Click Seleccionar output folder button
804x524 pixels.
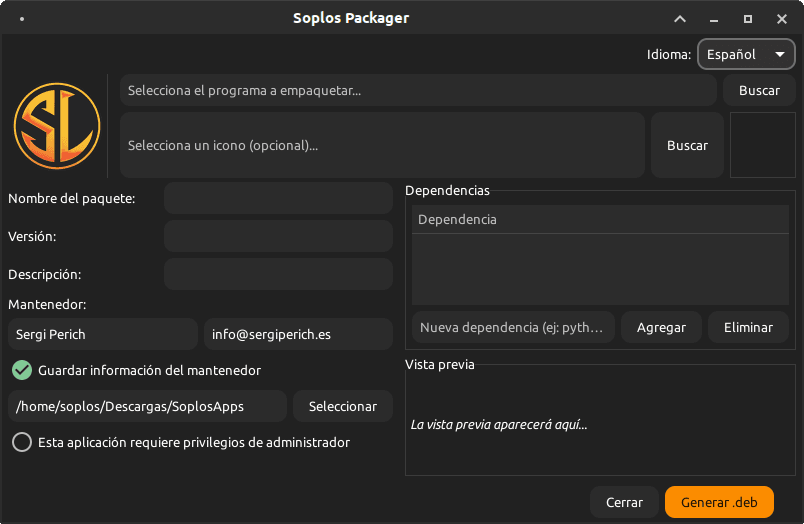pos(343,406)
